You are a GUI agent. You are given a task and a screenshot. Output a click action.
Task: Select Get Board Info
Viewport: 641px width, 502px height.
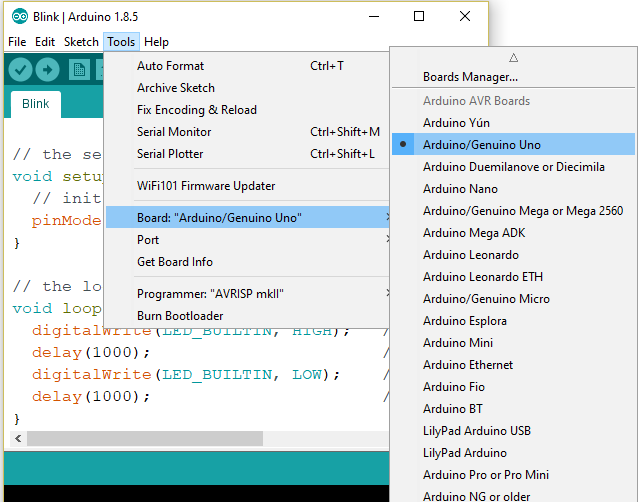(x=247, y=262)
